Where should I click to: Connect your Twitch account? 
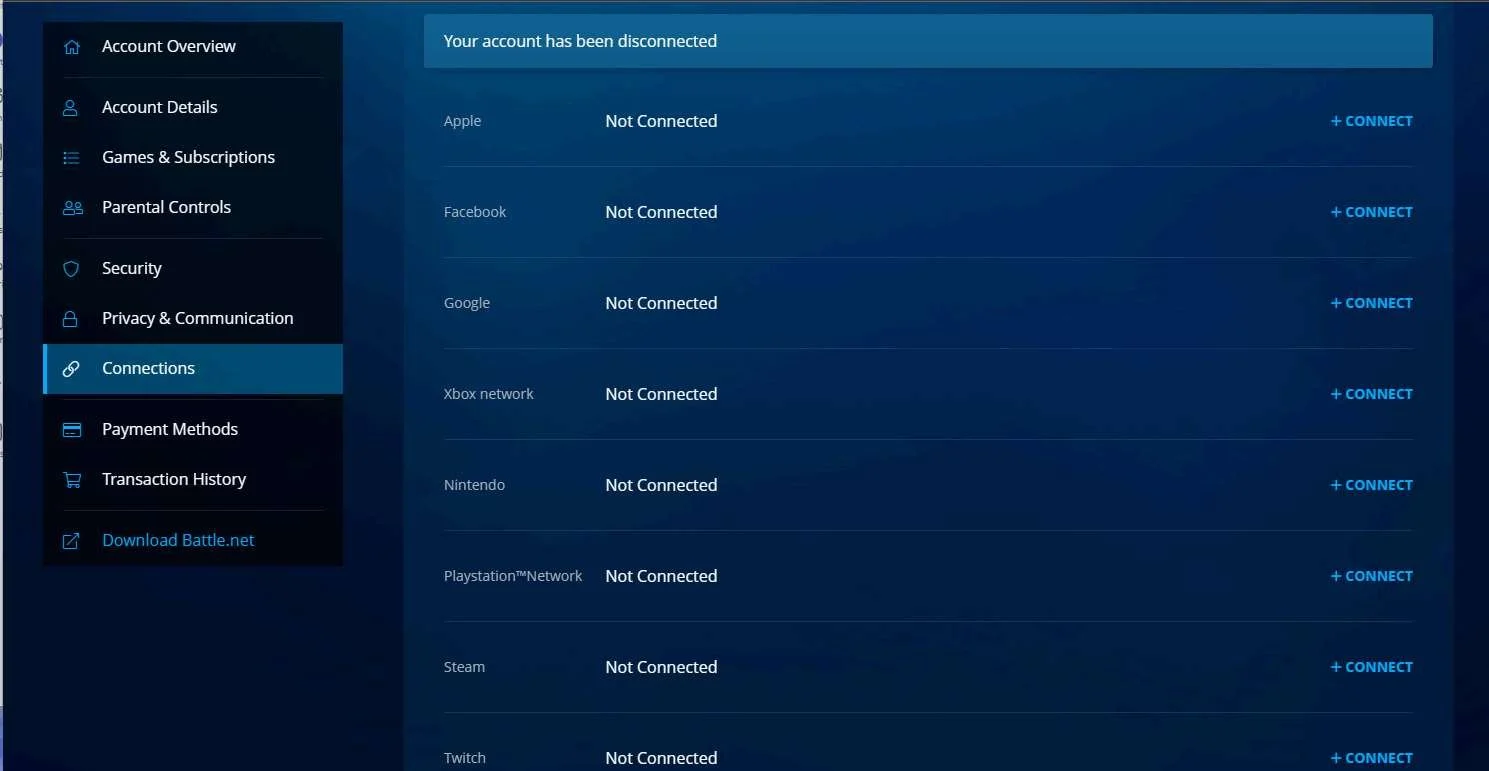point(1371,758)
